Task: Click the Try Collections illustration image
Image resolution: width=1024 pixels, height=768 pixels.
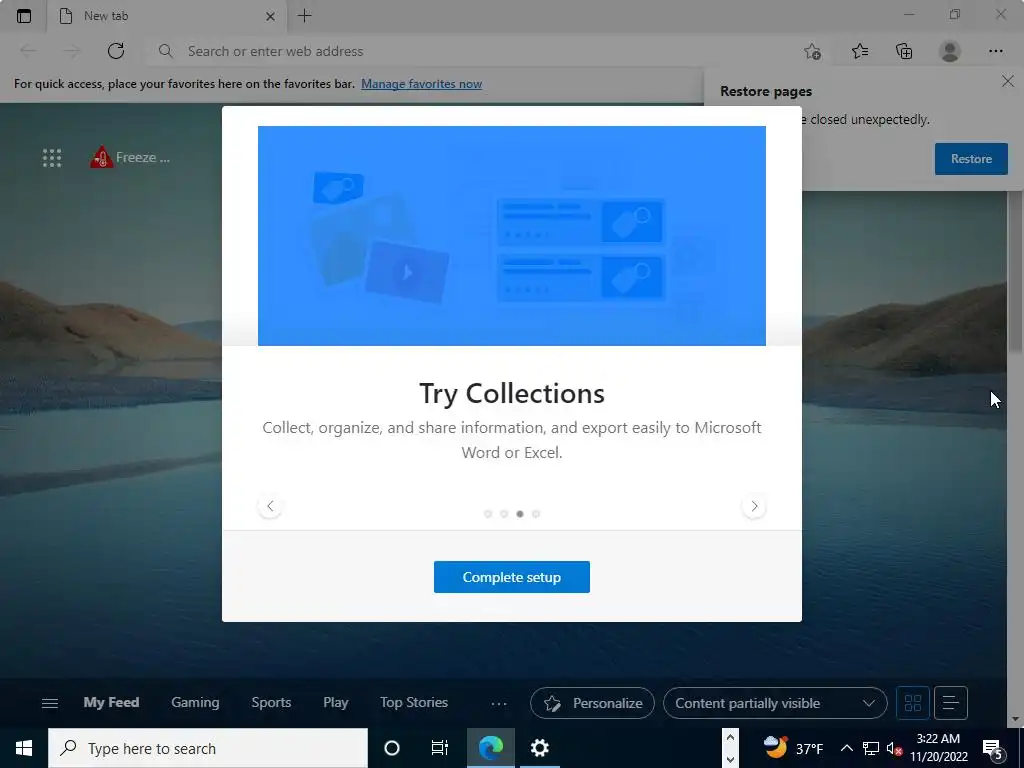Action: 511,236
